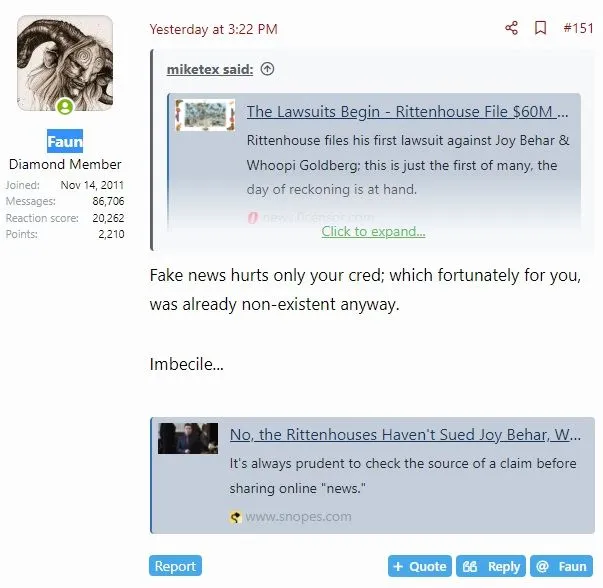Mention the user with the '@ Faun' button
This screenshot has width=603, height=588.
561,566
